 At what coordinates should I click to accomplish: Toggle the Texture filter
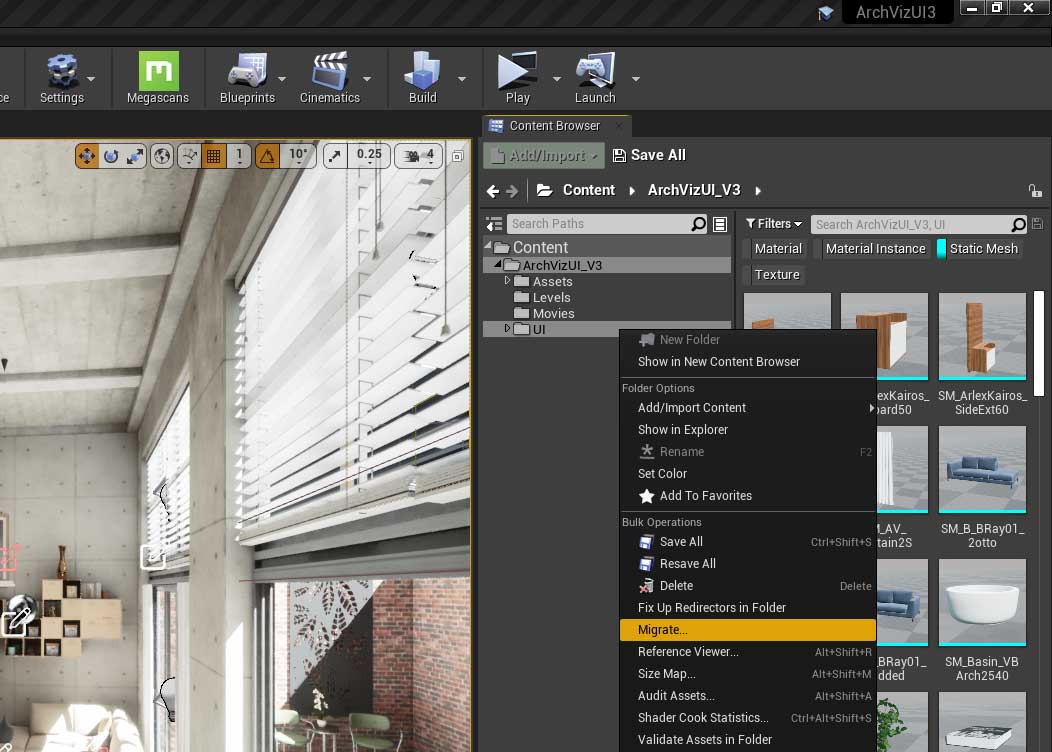(776, 275)
